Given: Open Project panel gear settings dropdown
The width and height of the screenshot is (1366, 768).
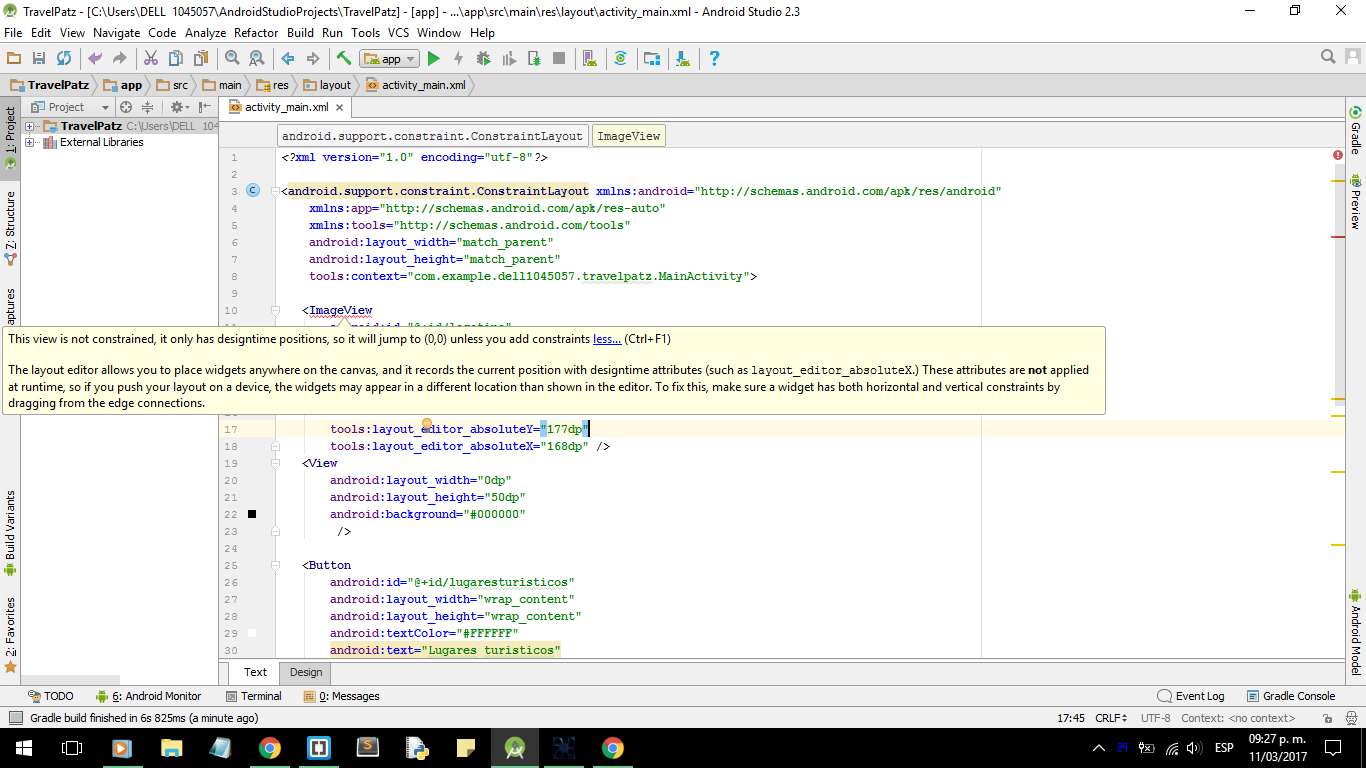Looking at the screenshot, I should tap(179, 107).
